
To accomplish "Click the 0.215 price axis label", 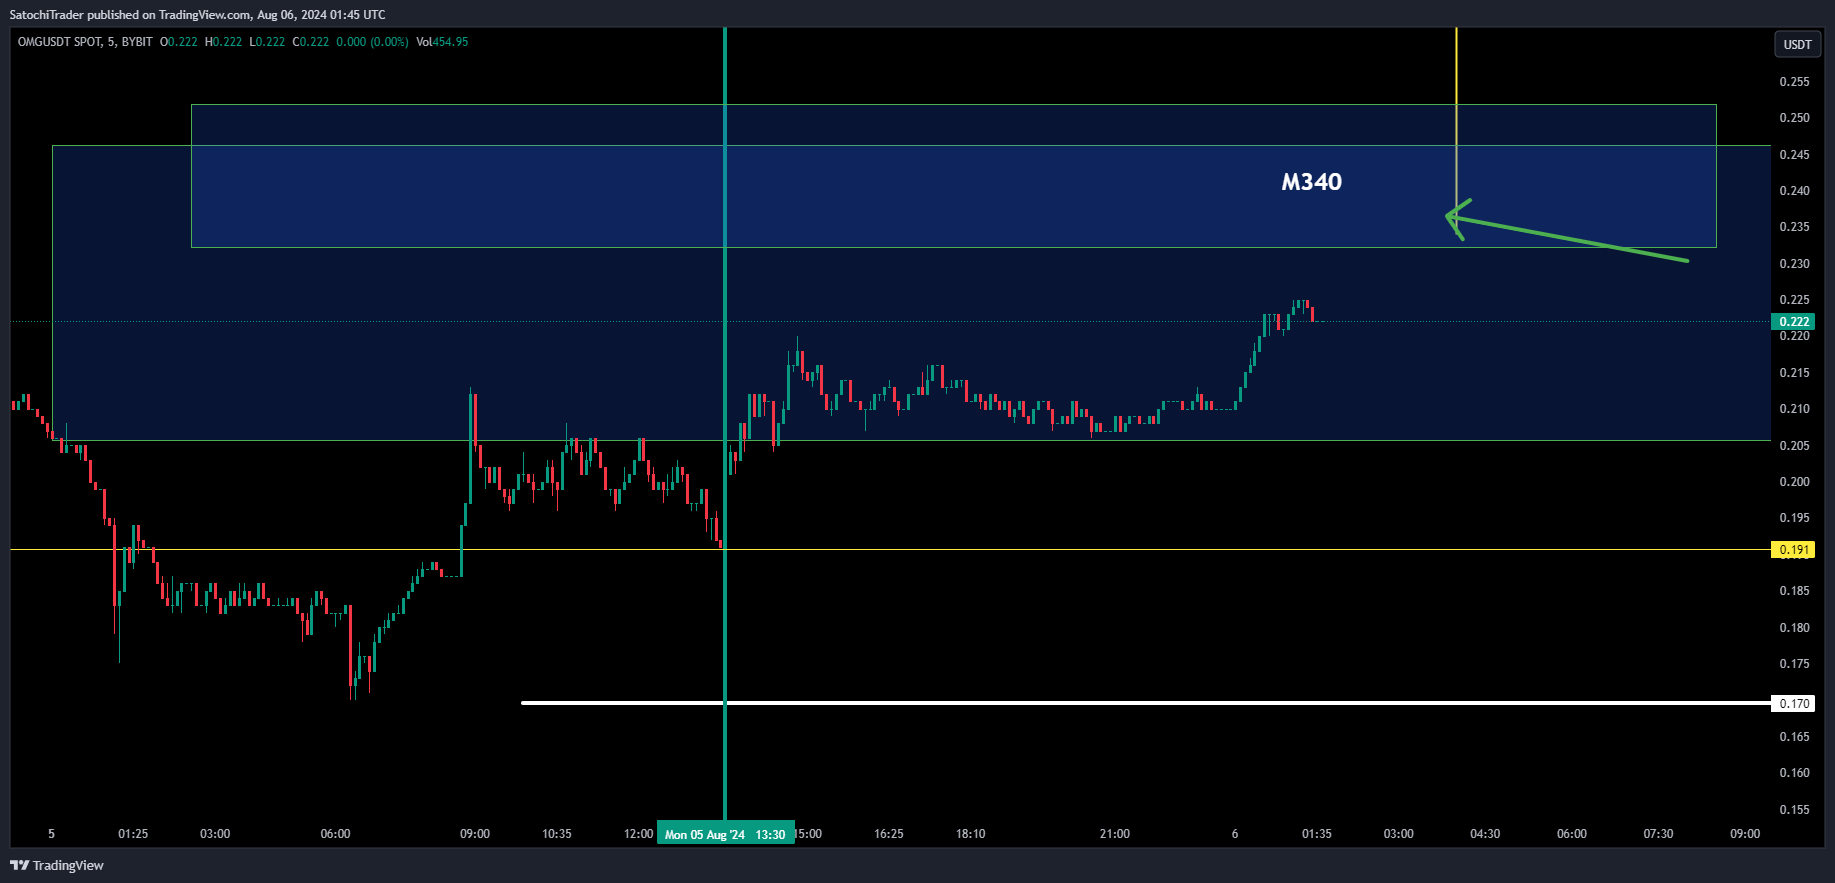I will 1794,373.
